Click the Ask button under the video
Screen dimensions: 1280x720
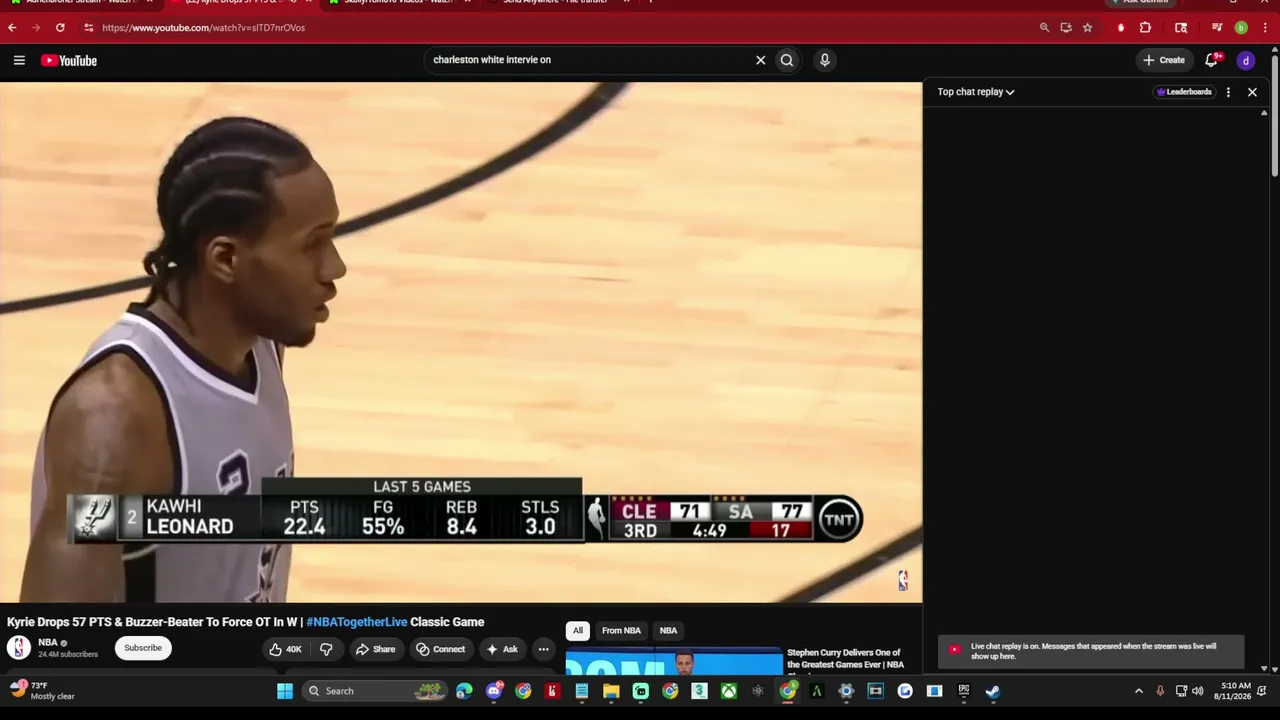(502, 649)
